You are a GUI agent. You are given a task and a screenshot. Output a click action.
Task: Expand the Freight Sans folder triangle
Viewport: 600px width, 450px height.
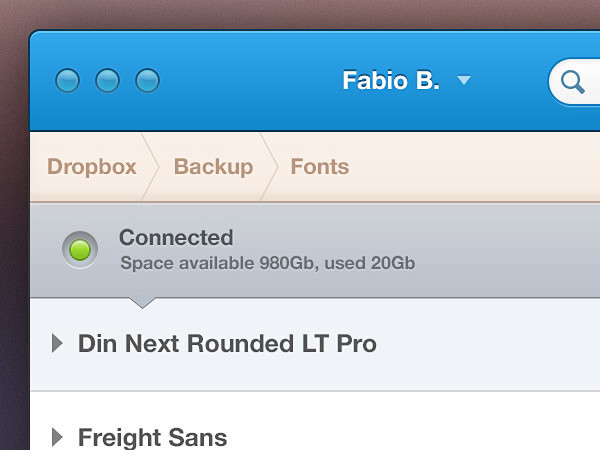[57, 437]
